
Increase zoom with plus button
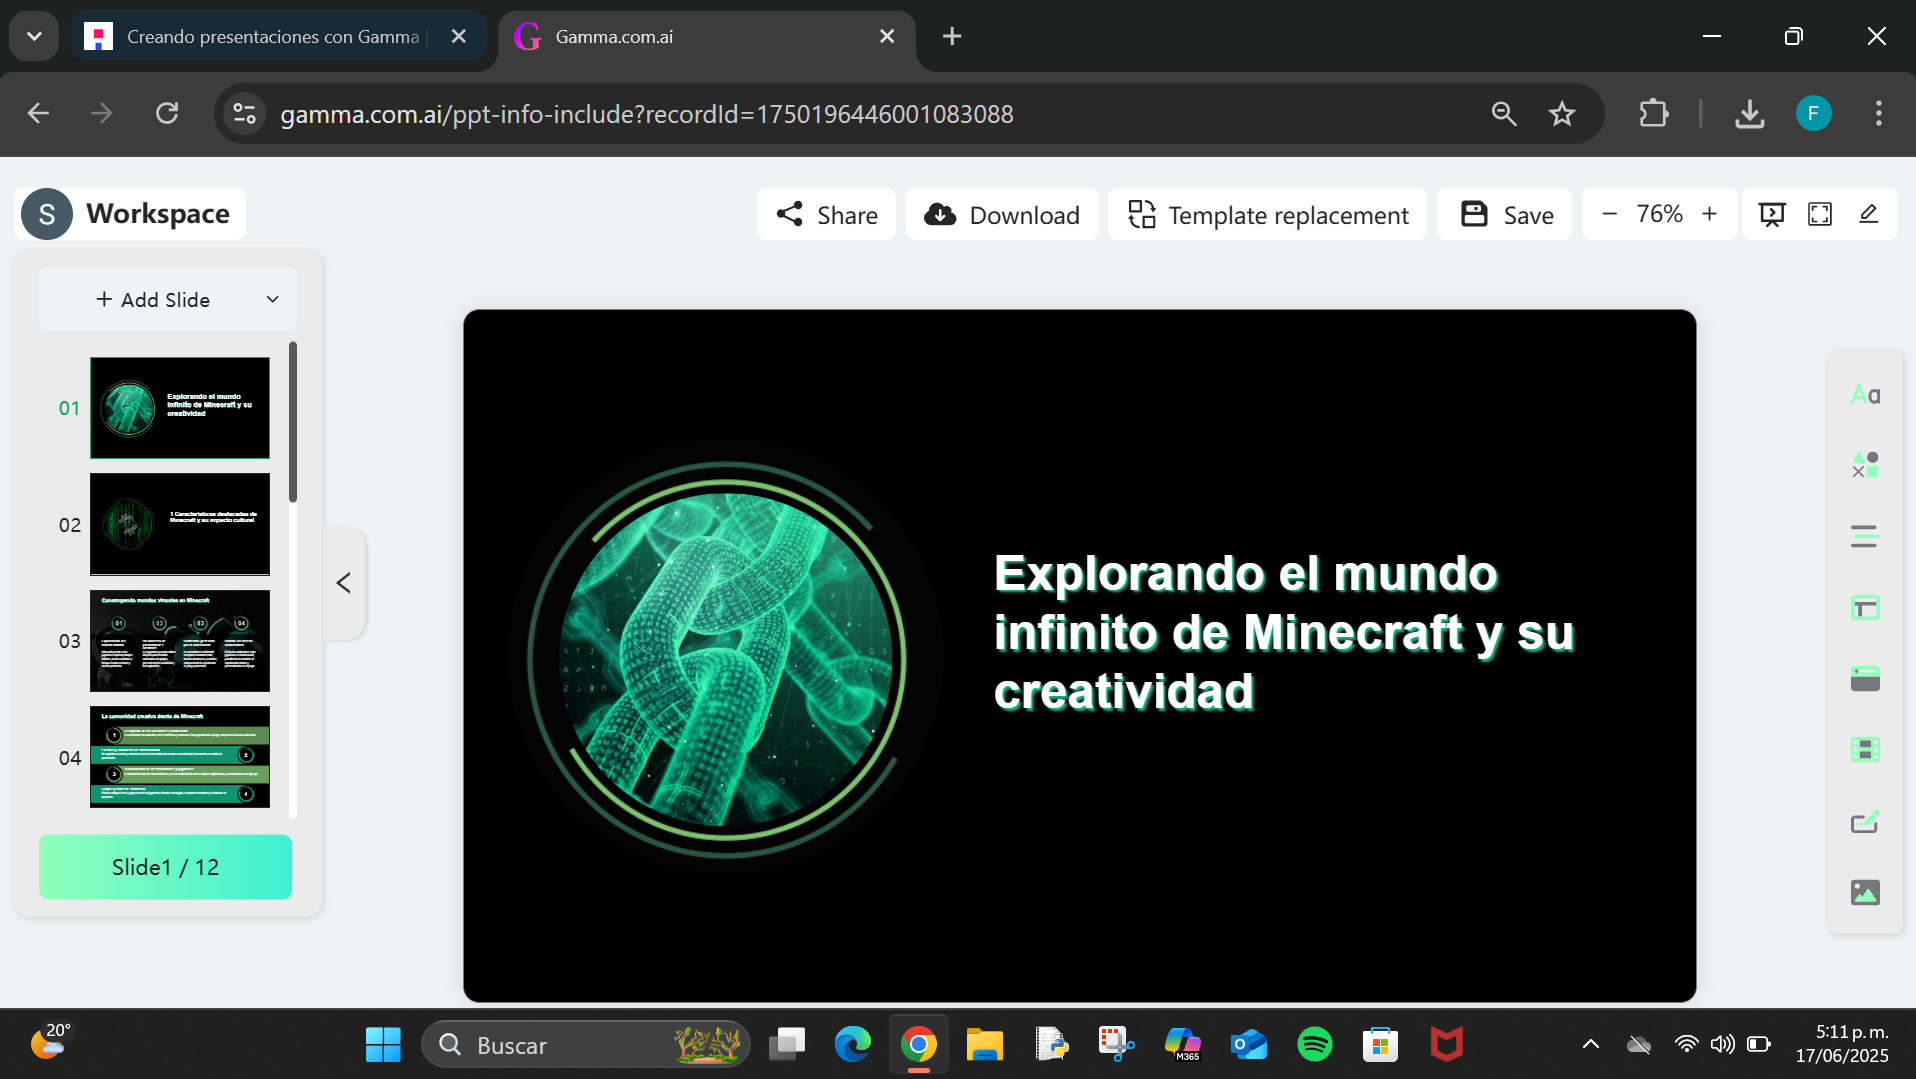click(x=1710, y=214)
